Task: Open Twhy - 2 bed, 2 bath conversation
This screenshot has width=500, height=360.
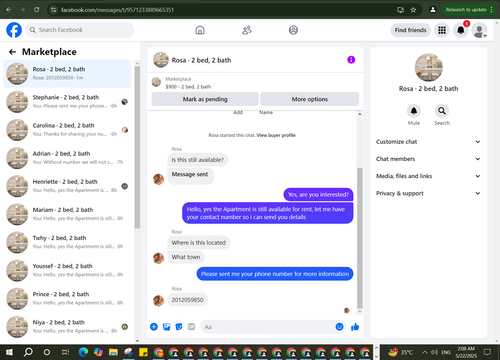Action: point(67,242)
